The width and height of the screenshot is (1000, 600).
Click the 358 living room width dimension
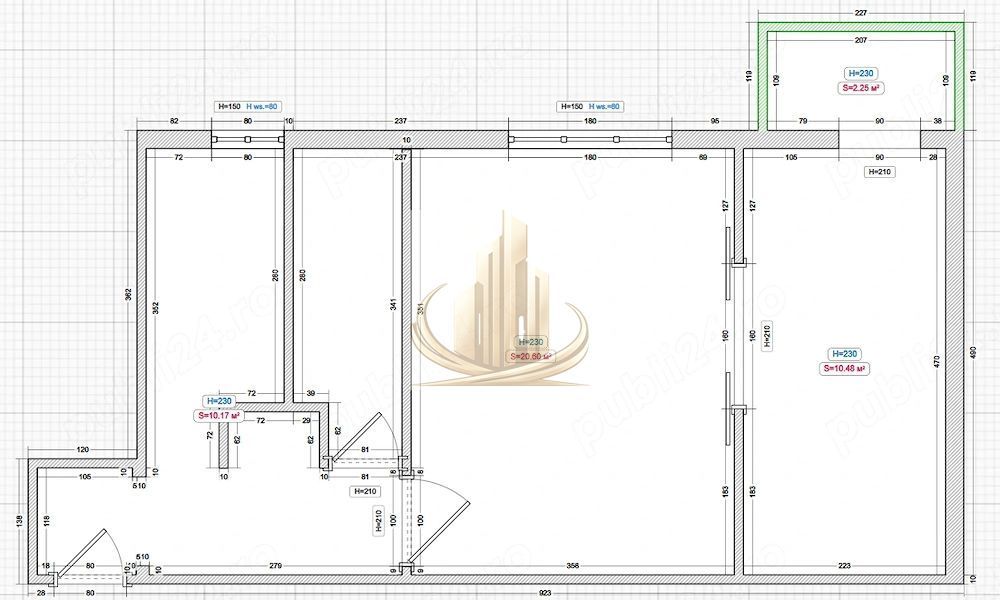573,566
